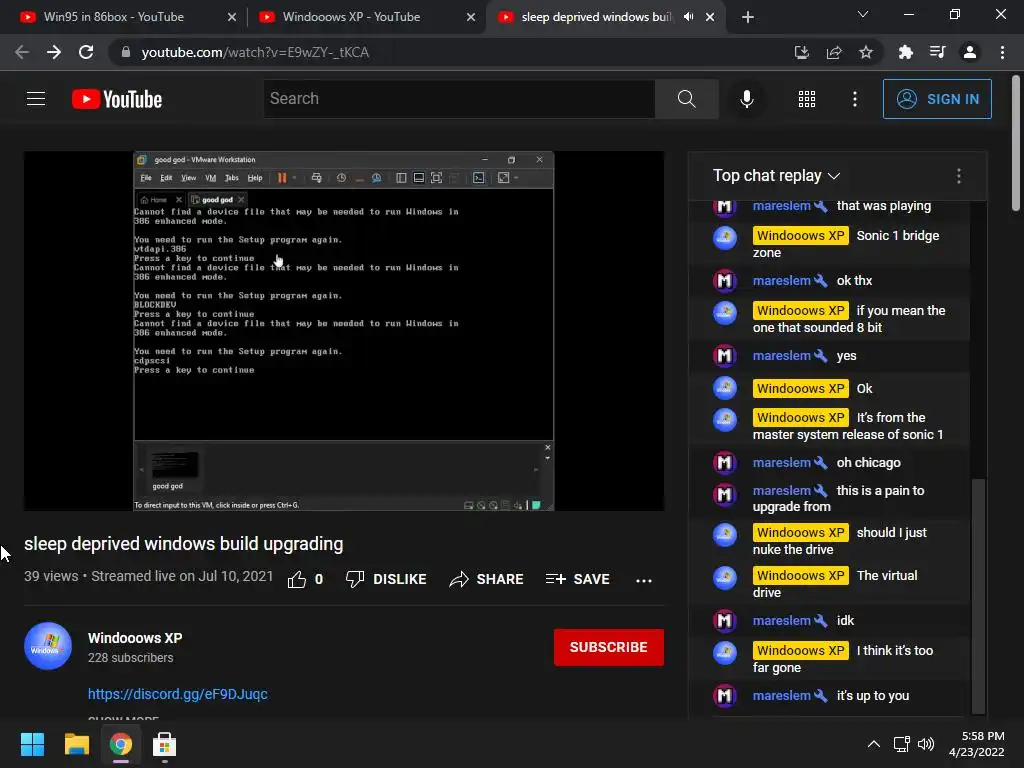Viewport: 1024px width, 768px height.
Task: Start voice search with the microphone
Action: coord(746,99)
